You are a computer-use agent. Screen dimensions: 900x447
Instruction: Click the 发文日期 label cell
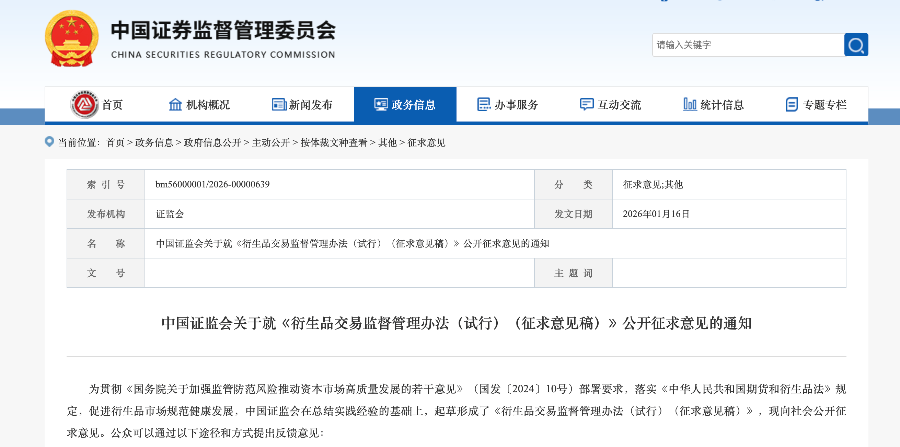click(573, 214)
